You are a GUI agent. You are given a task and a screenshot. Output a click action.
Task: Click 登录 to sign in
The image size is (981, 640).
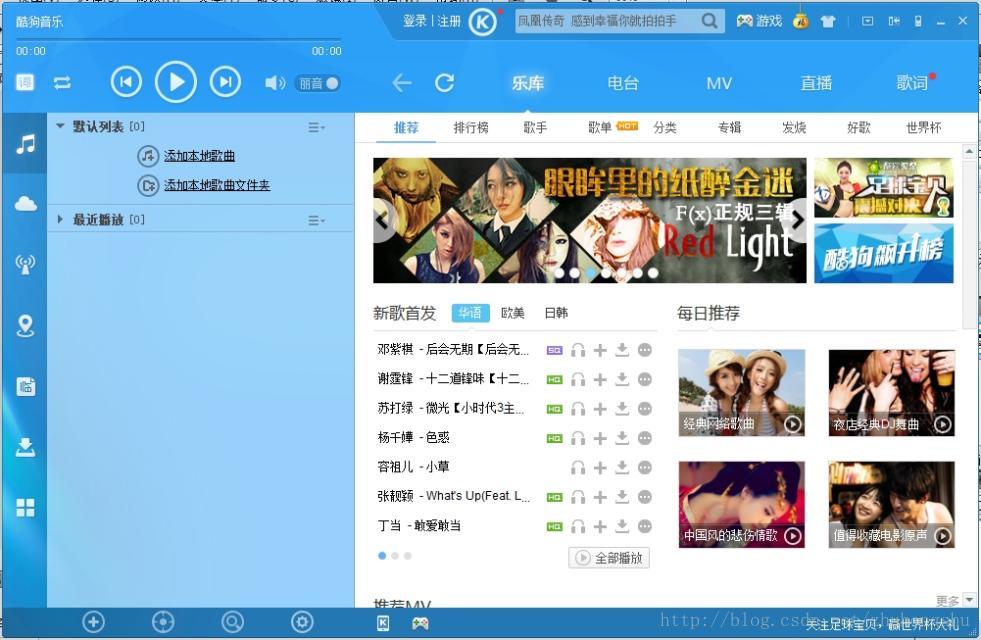point(414,21)
